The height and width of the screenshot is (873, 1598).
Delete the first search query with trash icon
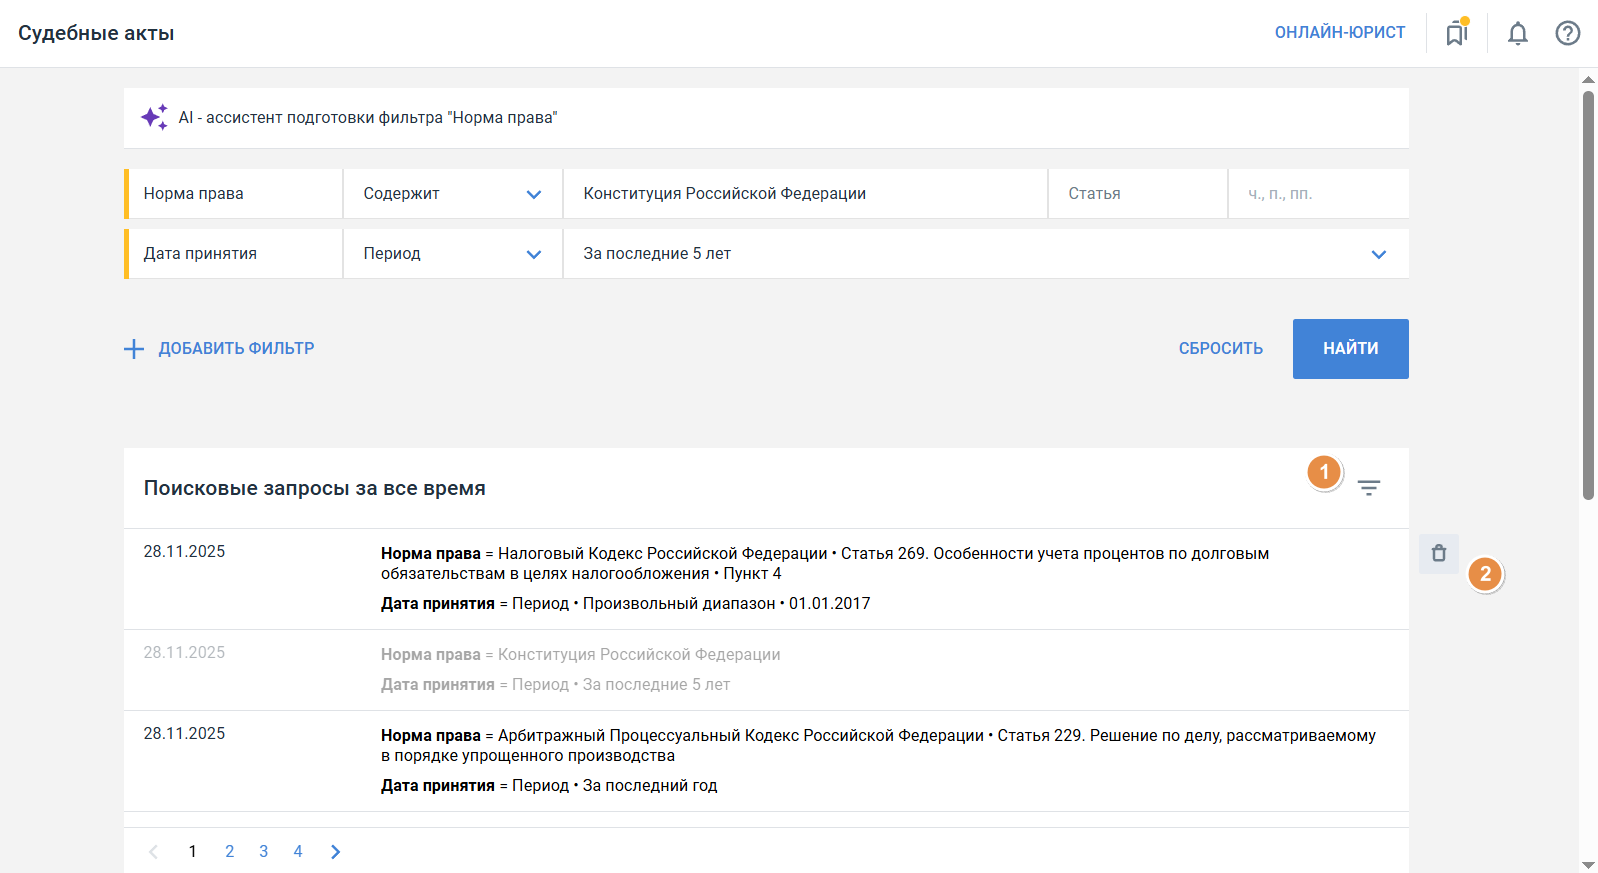[1438, 553]
